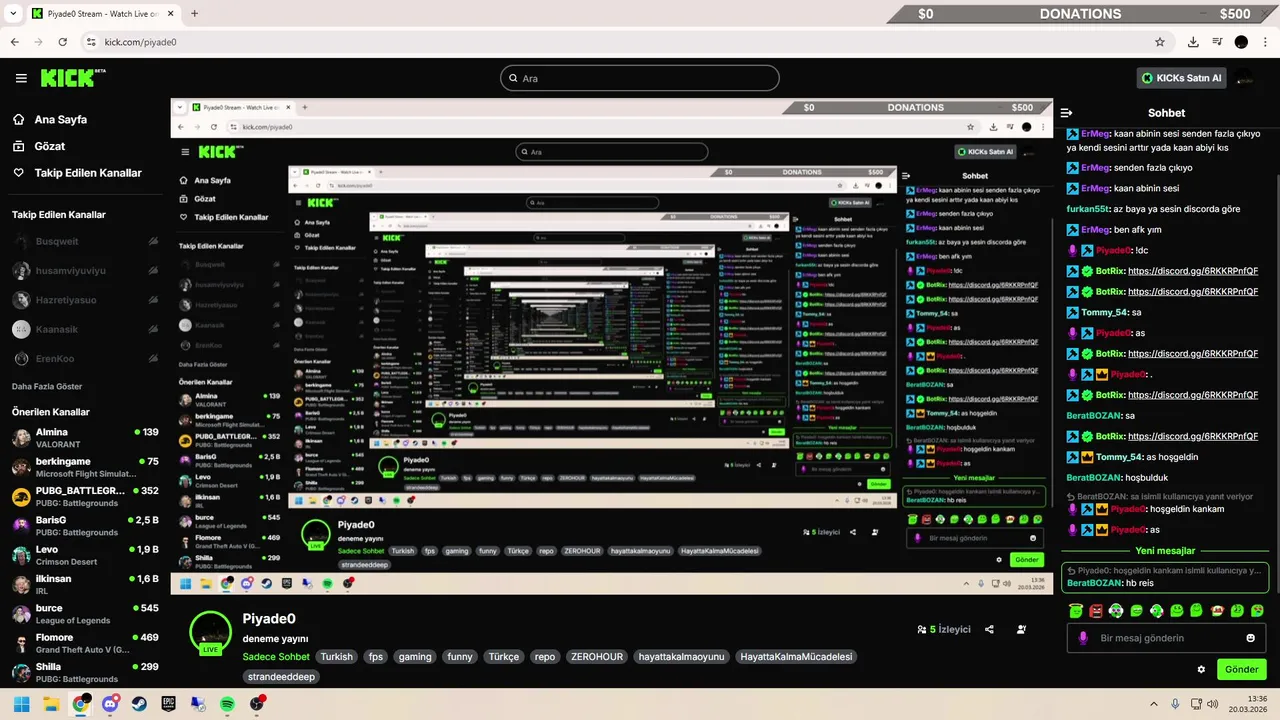Open the Windows Start menu
Image resolution: width=1280 pixels, height=720 pixels.
21,704
